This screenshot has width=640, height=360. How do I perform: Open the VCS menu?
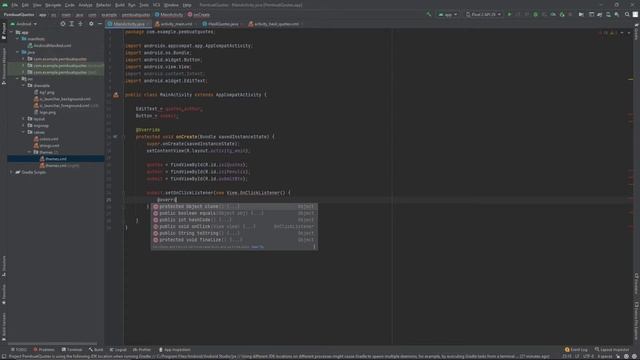pyautogui.click(x=156, y=5)
